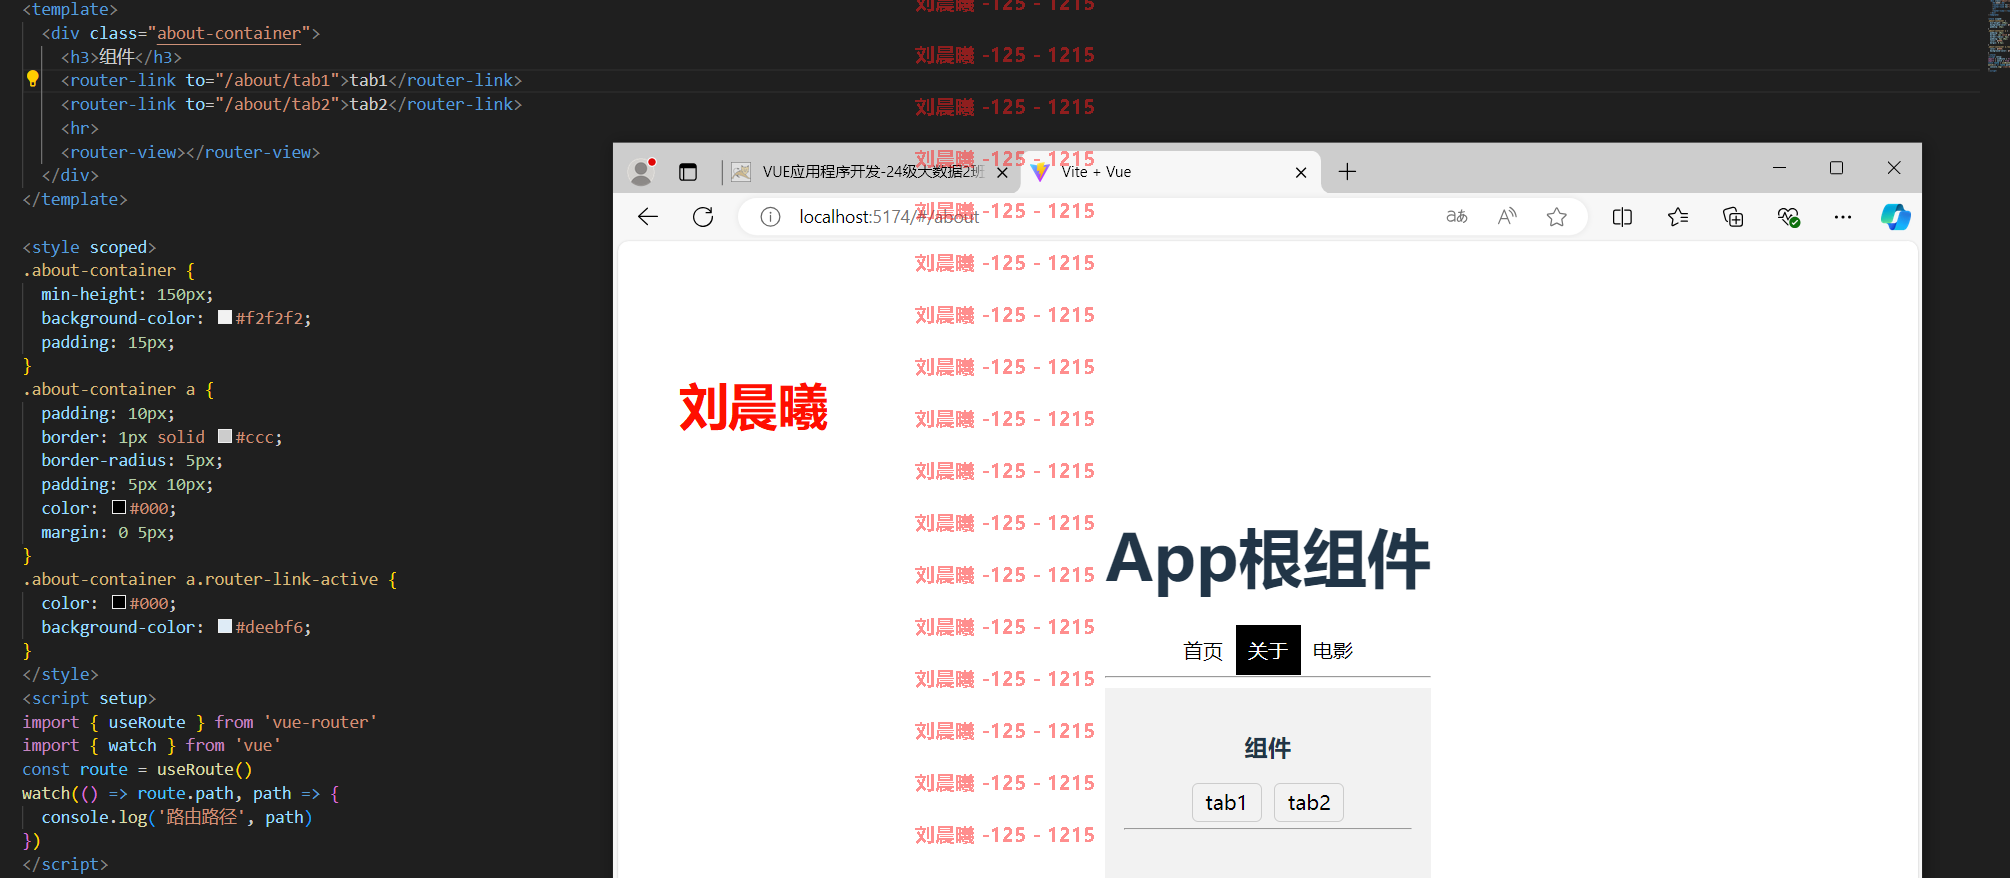Click the tab2 router link button
This screenshot has width=2010, height=878.
(x=1309, y=803)
